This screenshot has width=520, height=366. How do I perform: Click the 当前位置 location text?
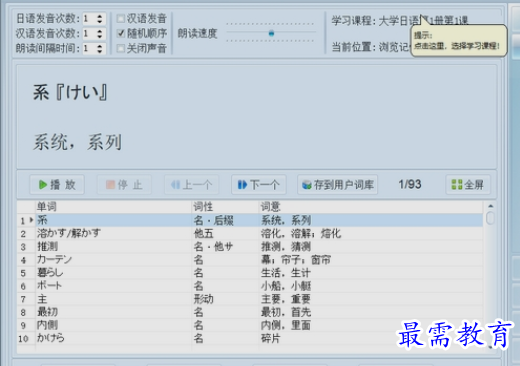pyautogui.click(x=371, y=47)
